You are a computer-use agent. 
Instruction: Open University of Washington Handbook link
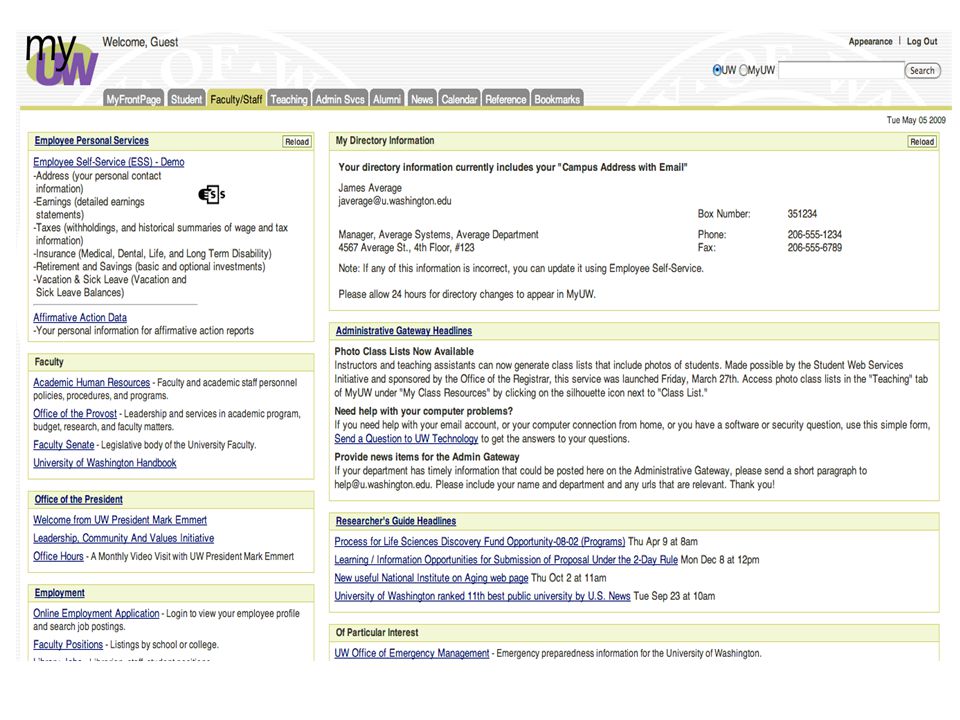tap(105, 463)
